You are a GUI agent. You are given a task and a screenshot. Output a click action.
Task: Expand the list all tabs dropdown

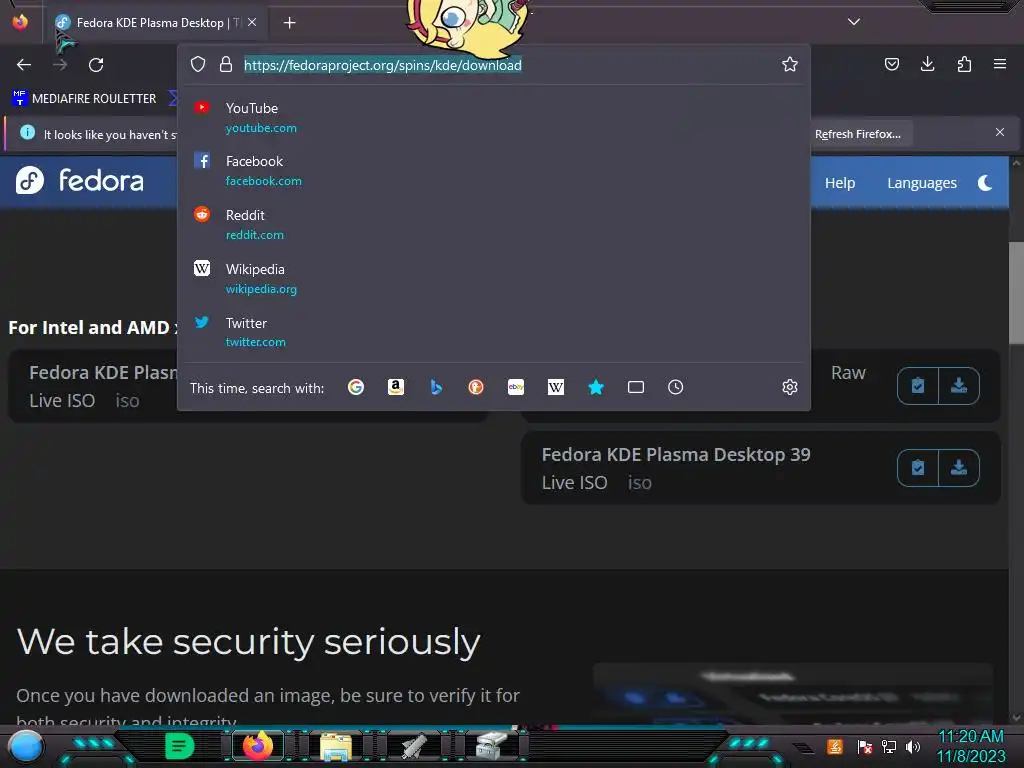pyautogui.click(x=854, y=22)
